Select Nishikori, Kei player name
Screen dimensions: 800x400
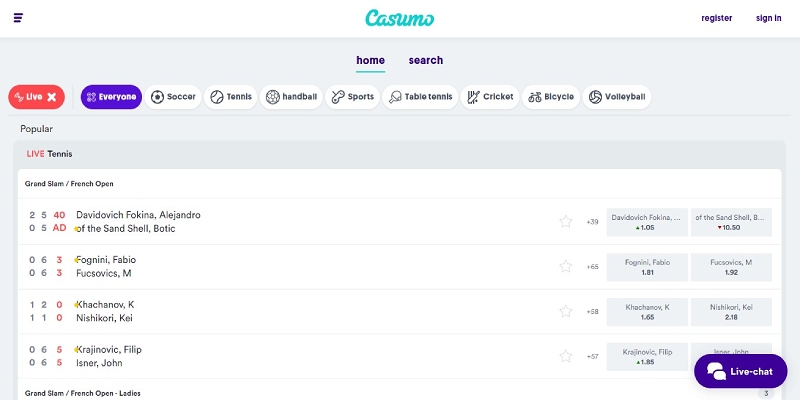coord(104,318)
